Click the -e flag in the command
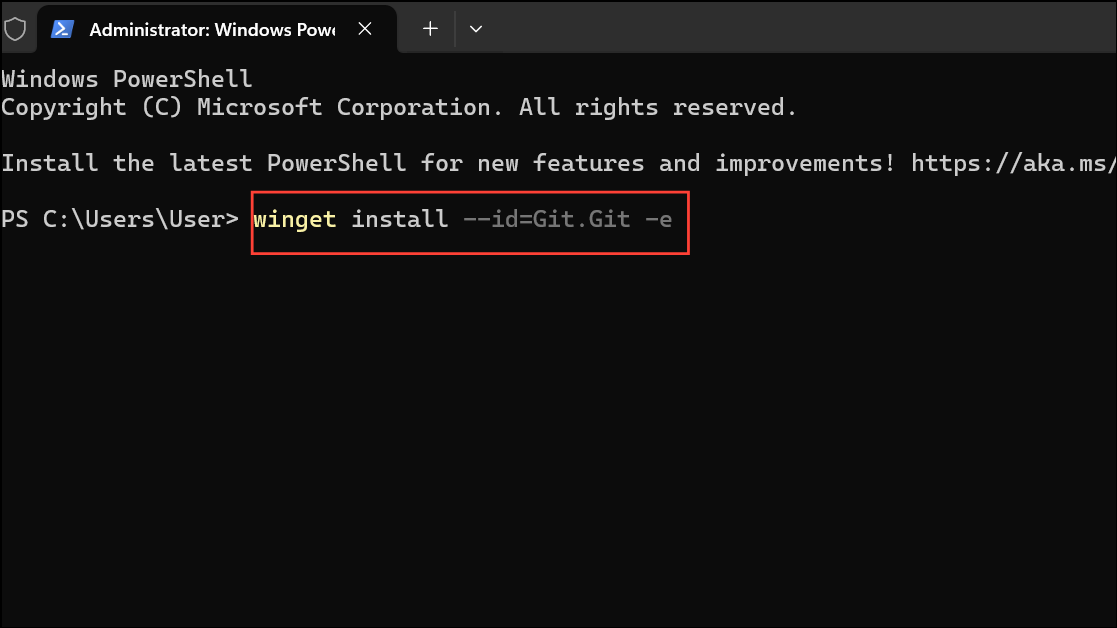 [x=658, y=219]
